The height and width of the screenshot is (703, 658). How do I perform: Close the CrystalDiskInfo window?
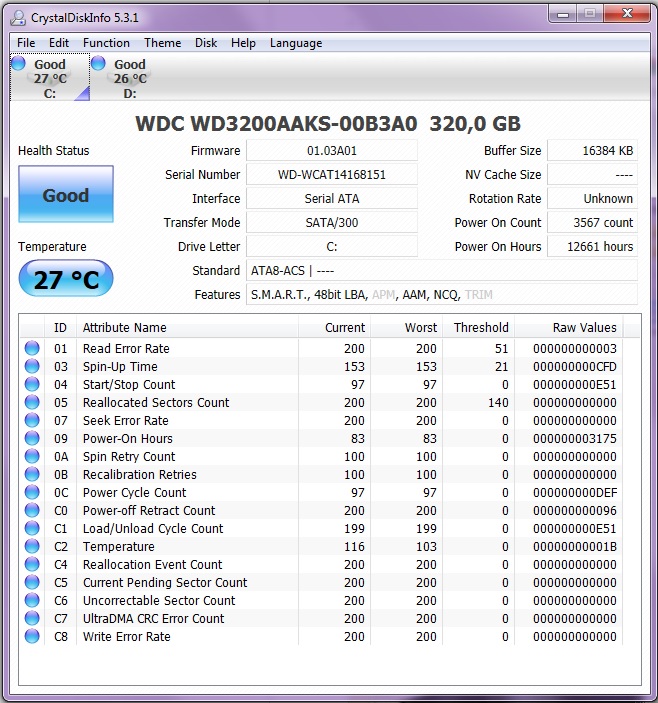click(x=627, y=14)
